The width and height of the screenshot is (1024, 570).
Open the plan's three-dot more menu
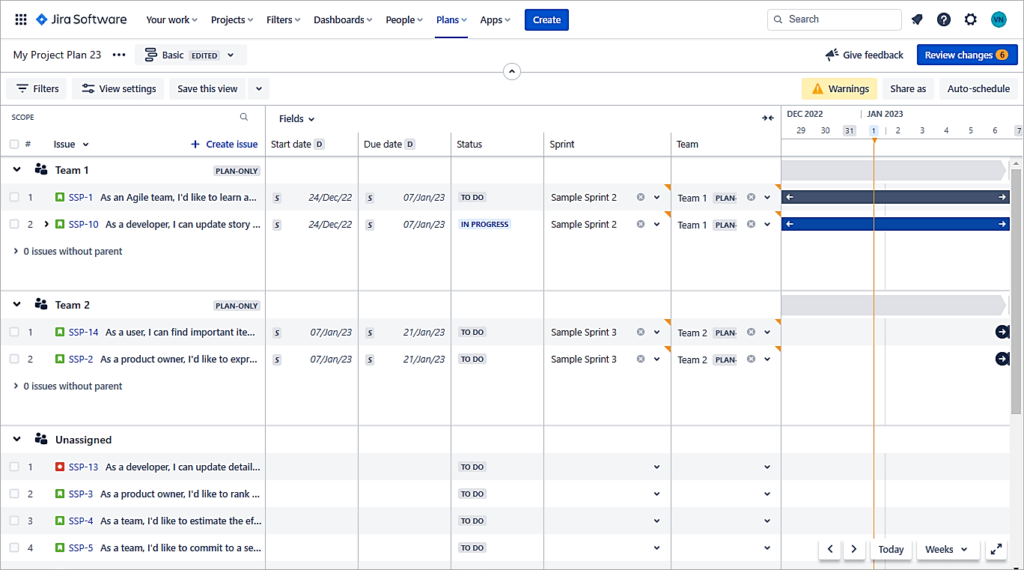pyautogui.click(x=119, y=55)
